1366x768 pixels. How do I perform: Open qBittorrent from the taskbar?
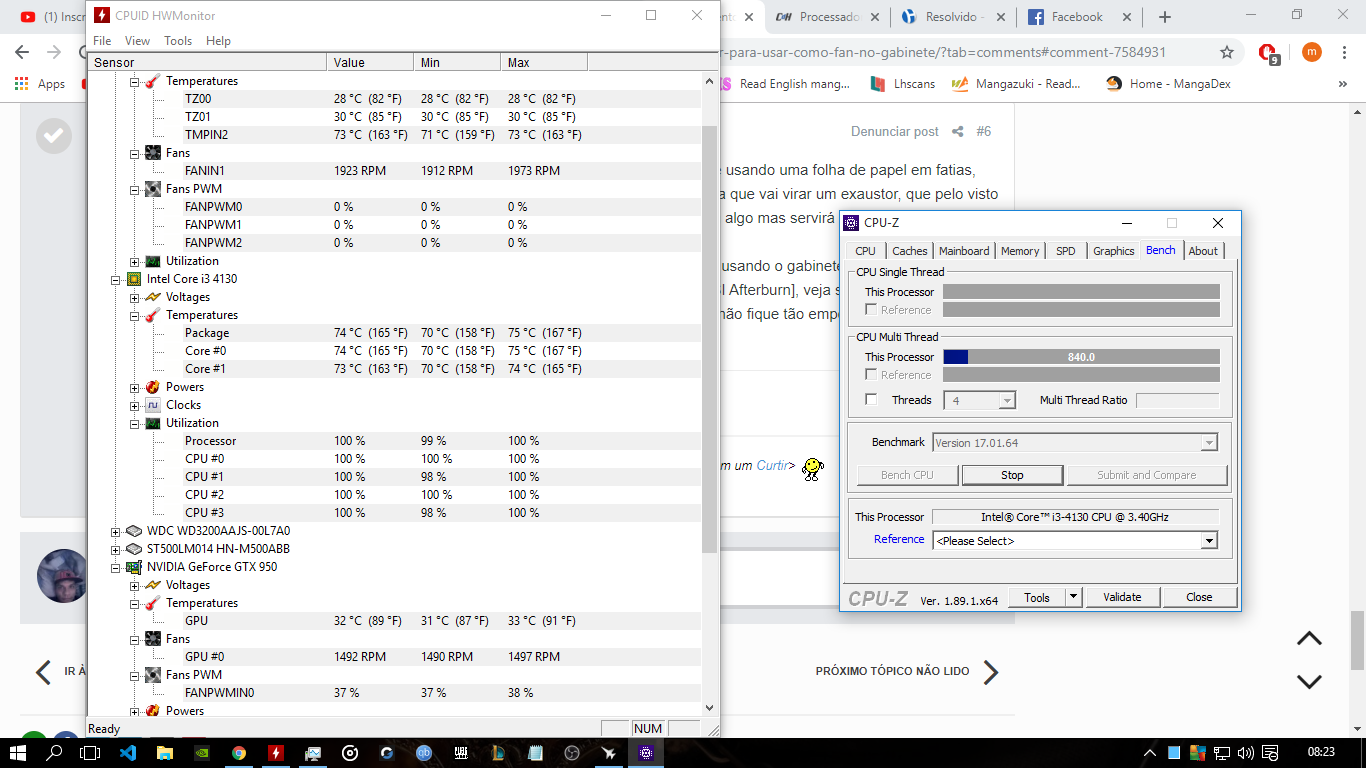[424, 753]
